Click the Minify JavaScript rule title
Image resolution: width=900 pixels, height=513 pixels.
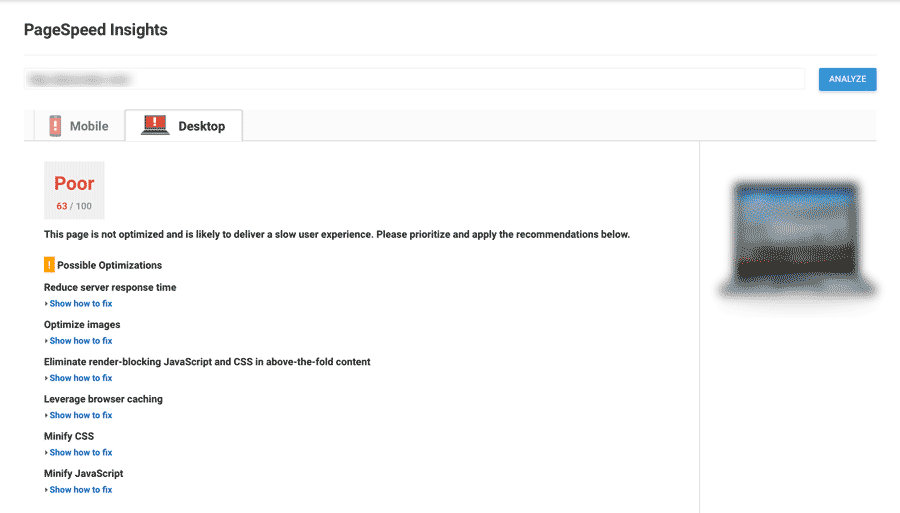(x=84, y=473)
